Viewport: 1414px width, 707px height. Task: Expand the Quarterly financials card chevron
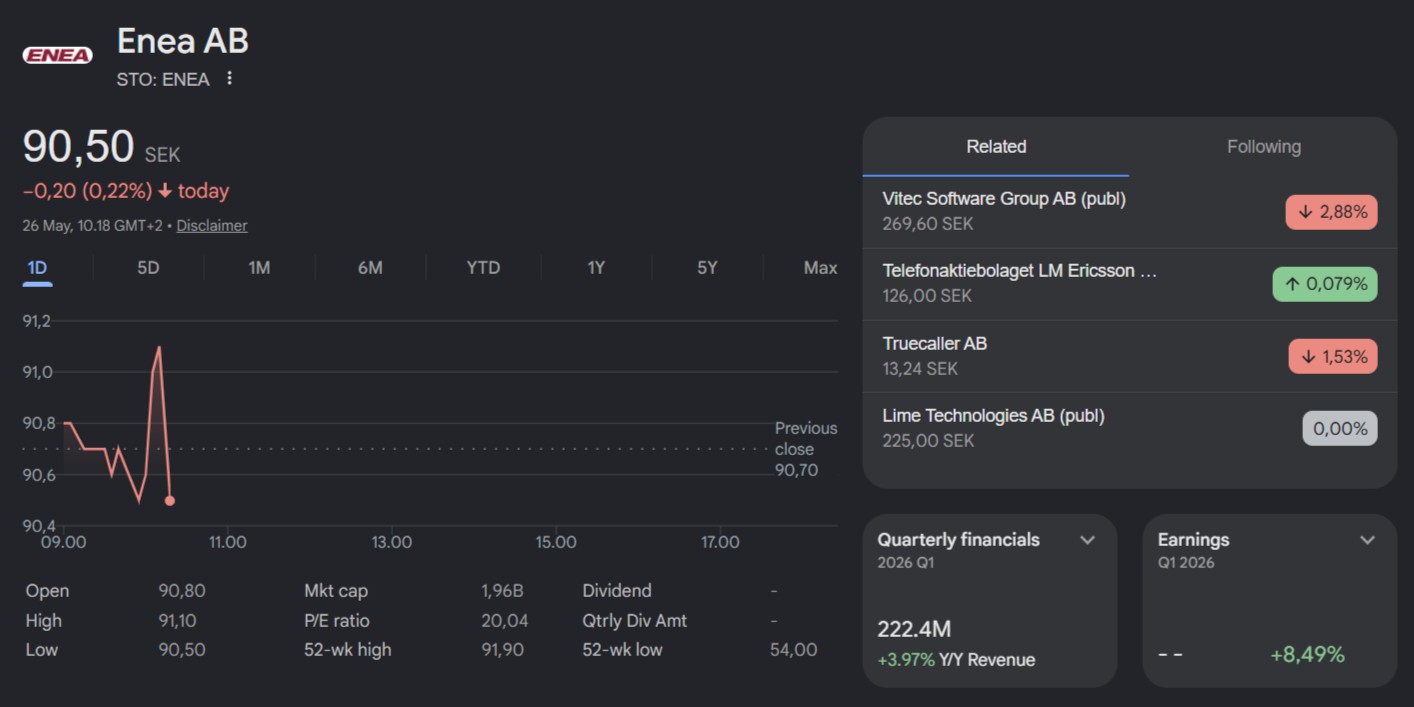tap(1088, 540)
